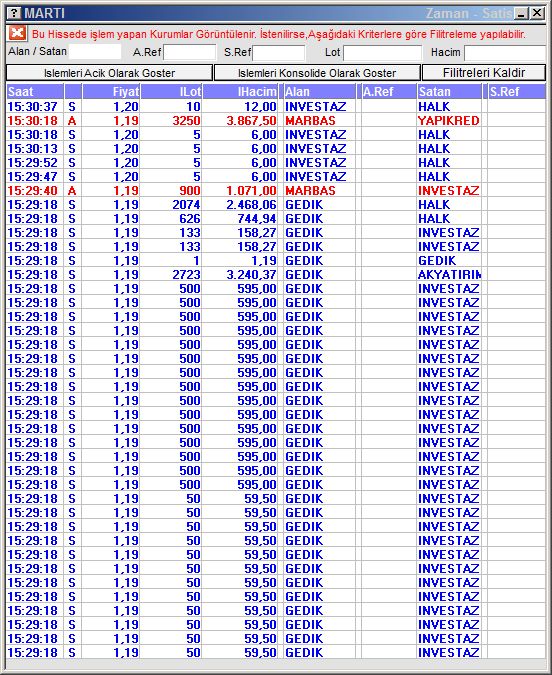The width and height of the screenshot is (552, 675).
Task: Sort by ILot column header
Action: click(x=171, y=91)
